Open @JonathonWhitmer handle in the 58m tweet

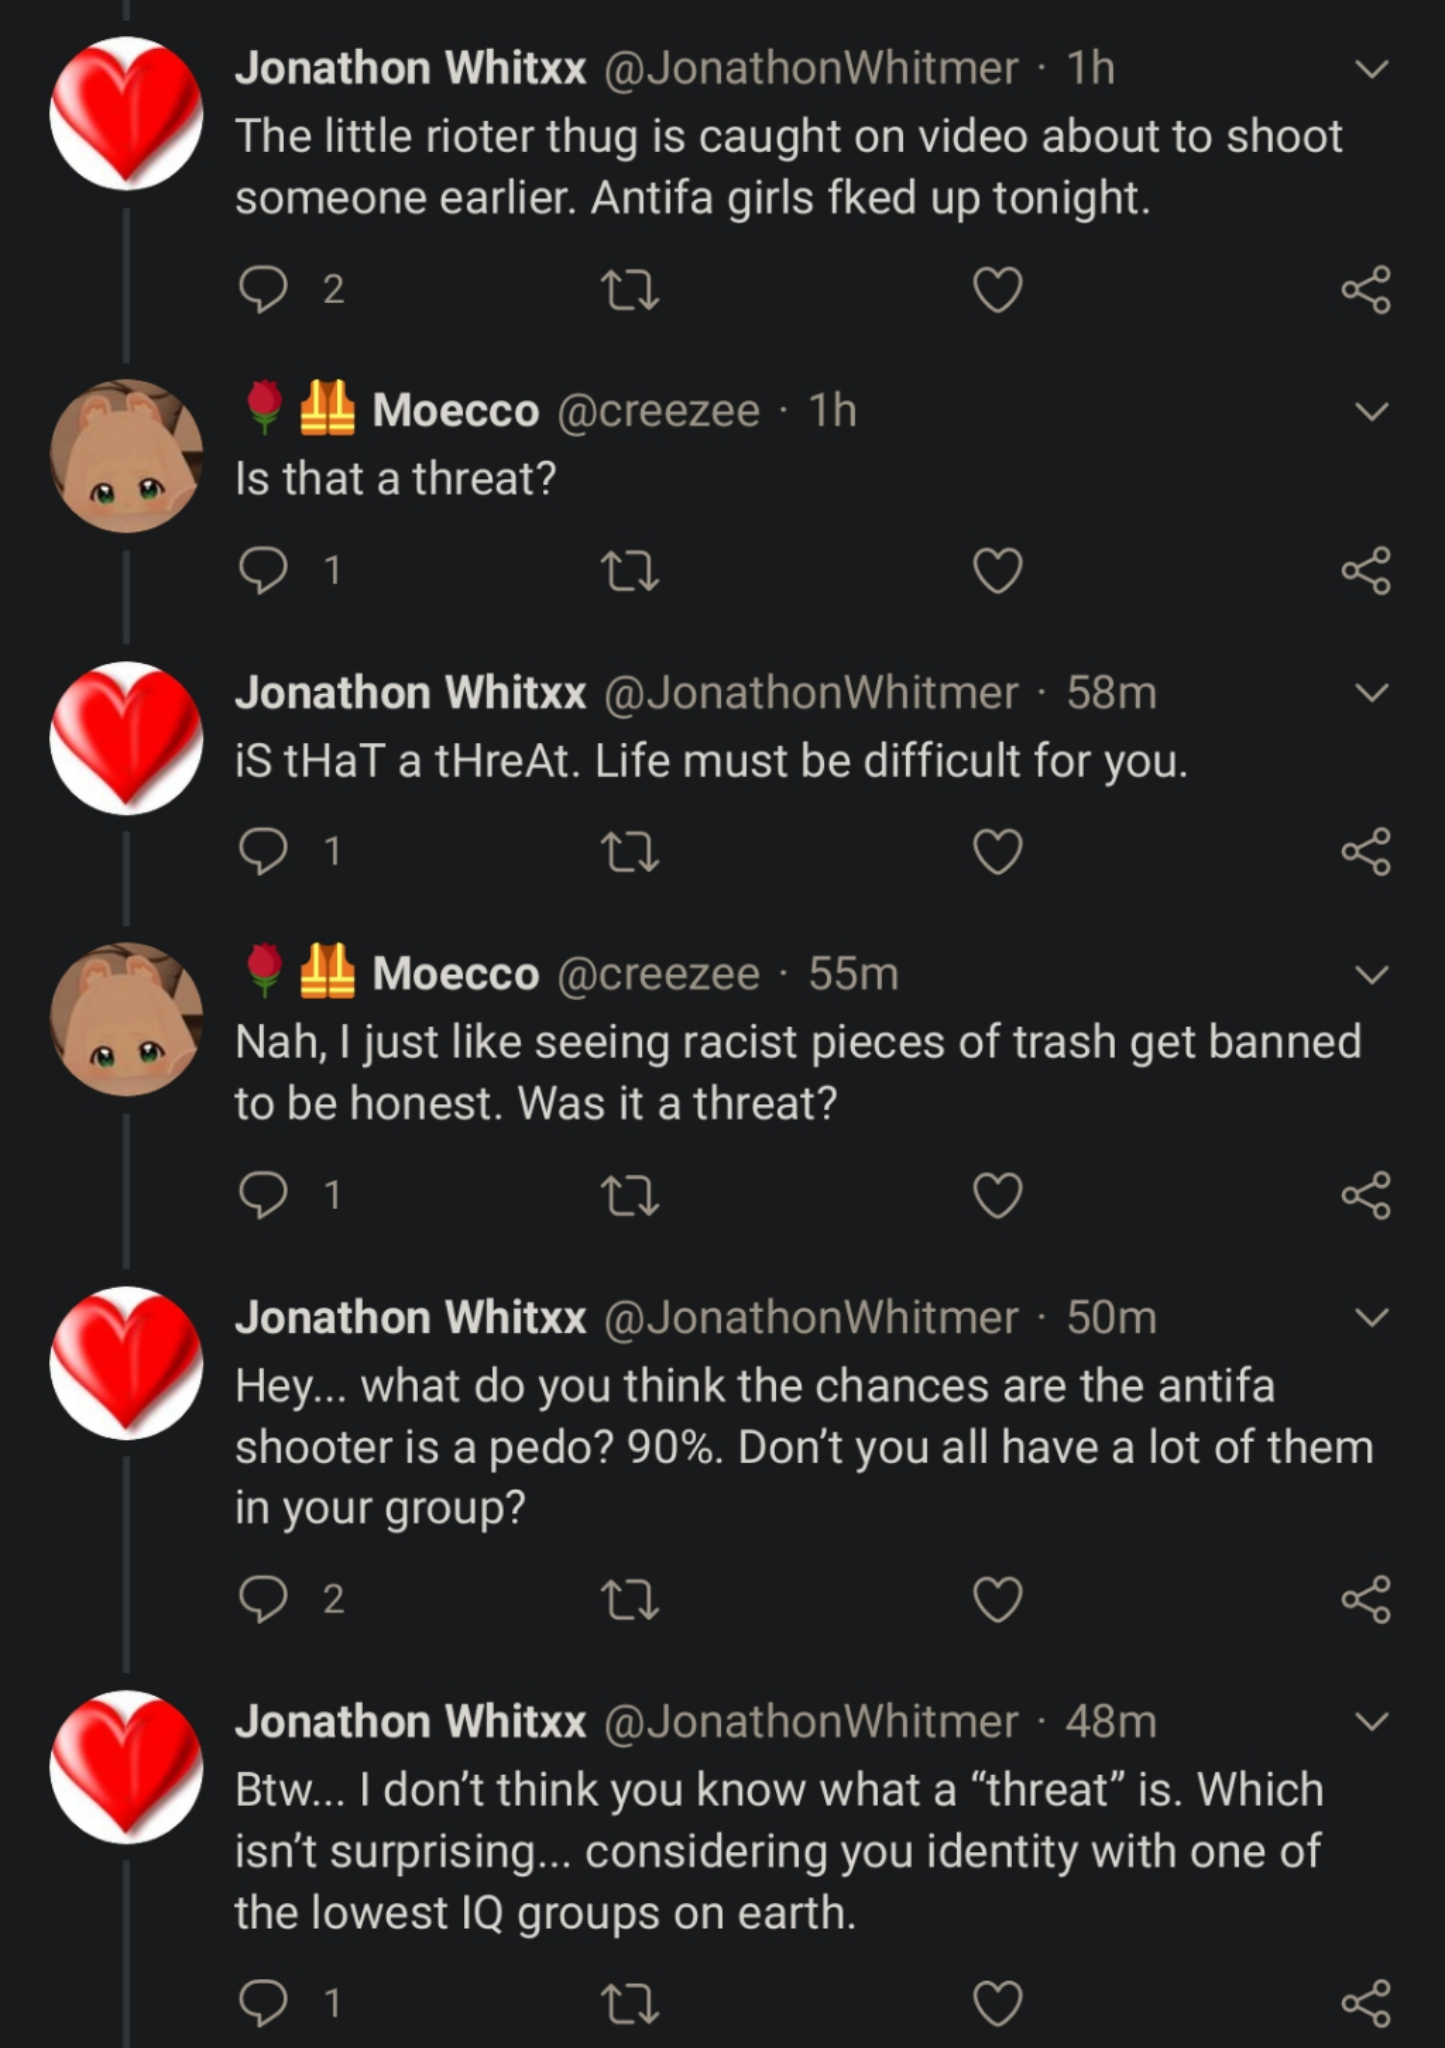(x=811, y=693)
